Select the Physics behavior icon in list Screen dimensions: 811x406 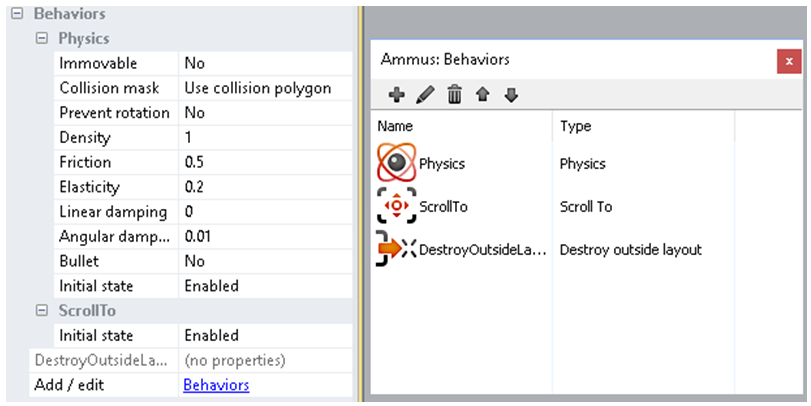click(x=396, y=164)
